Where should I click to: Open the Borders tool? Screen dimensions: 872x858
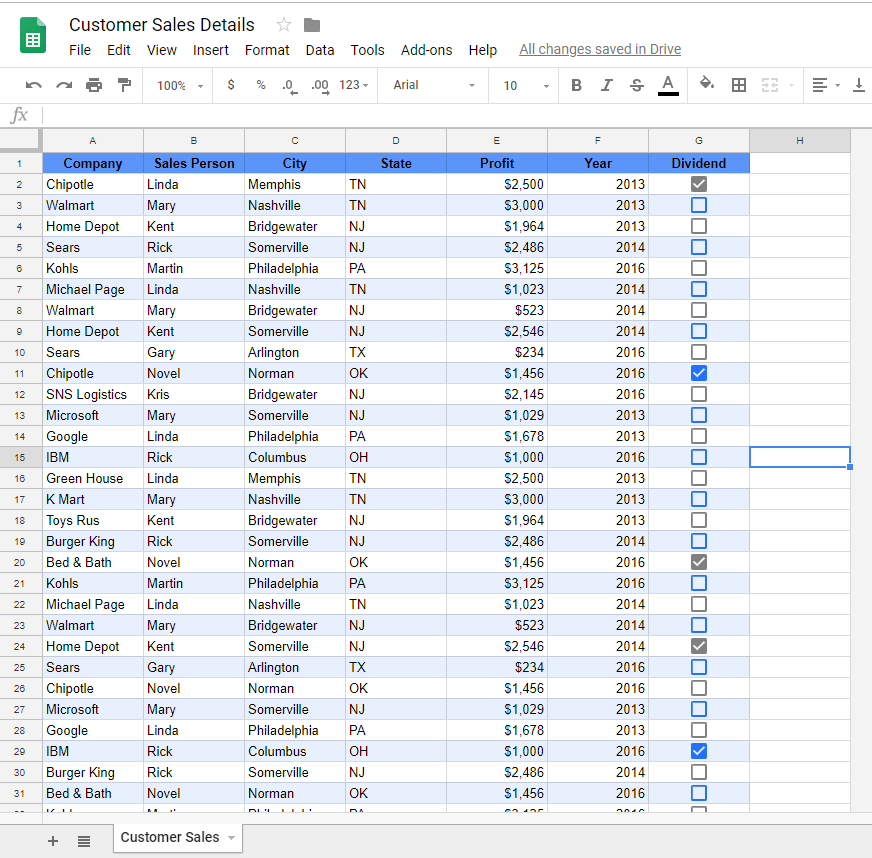739,85
